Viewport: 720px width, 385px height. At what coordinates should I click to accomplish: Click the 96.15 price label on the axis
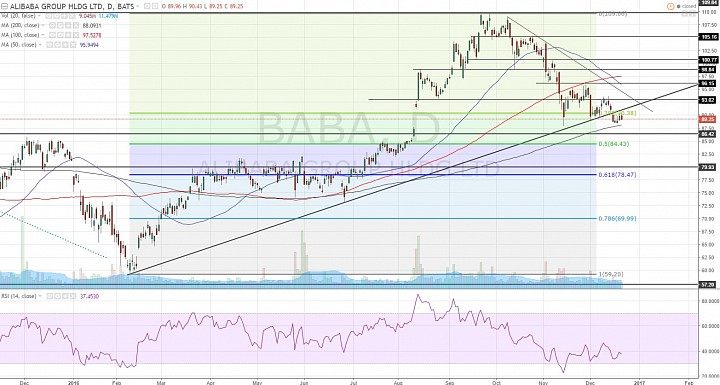(x=708, y=84)
